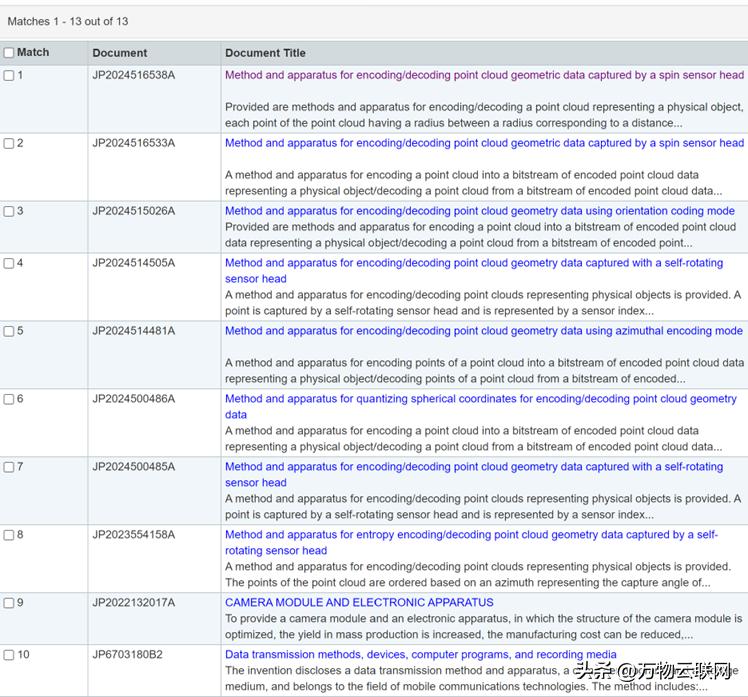Screen dimensions: 748x697
Task: Tick the checkbox for match 8
Action: [x=9, y=536]
